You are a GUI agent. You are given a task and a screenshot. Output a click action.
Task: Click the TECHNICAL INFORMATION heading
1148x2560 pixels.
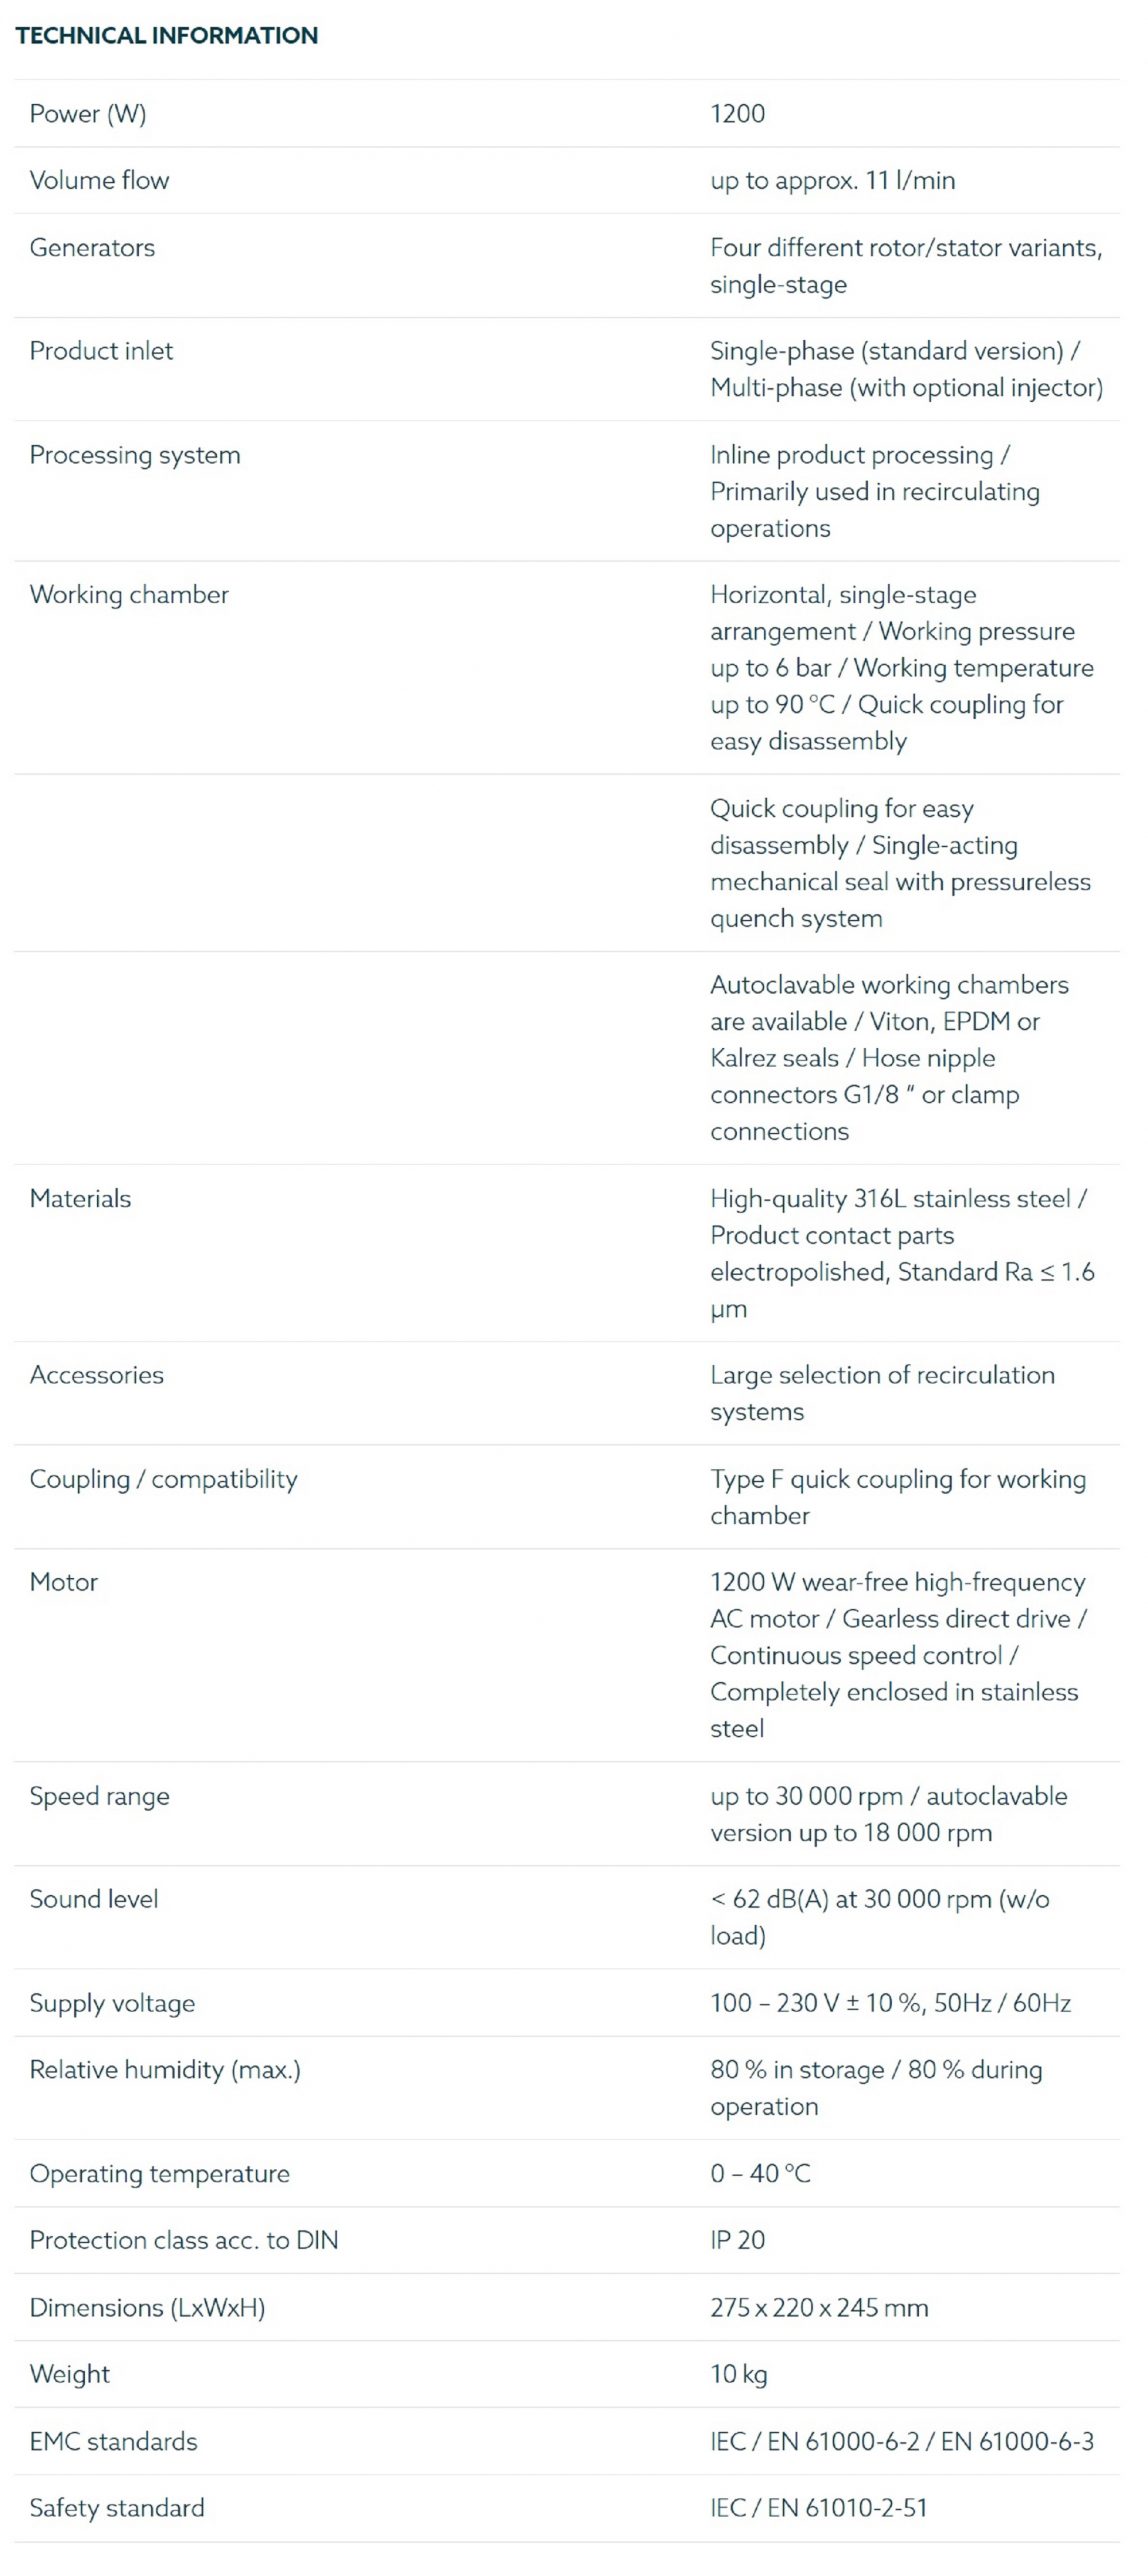[x=166, y=35]
